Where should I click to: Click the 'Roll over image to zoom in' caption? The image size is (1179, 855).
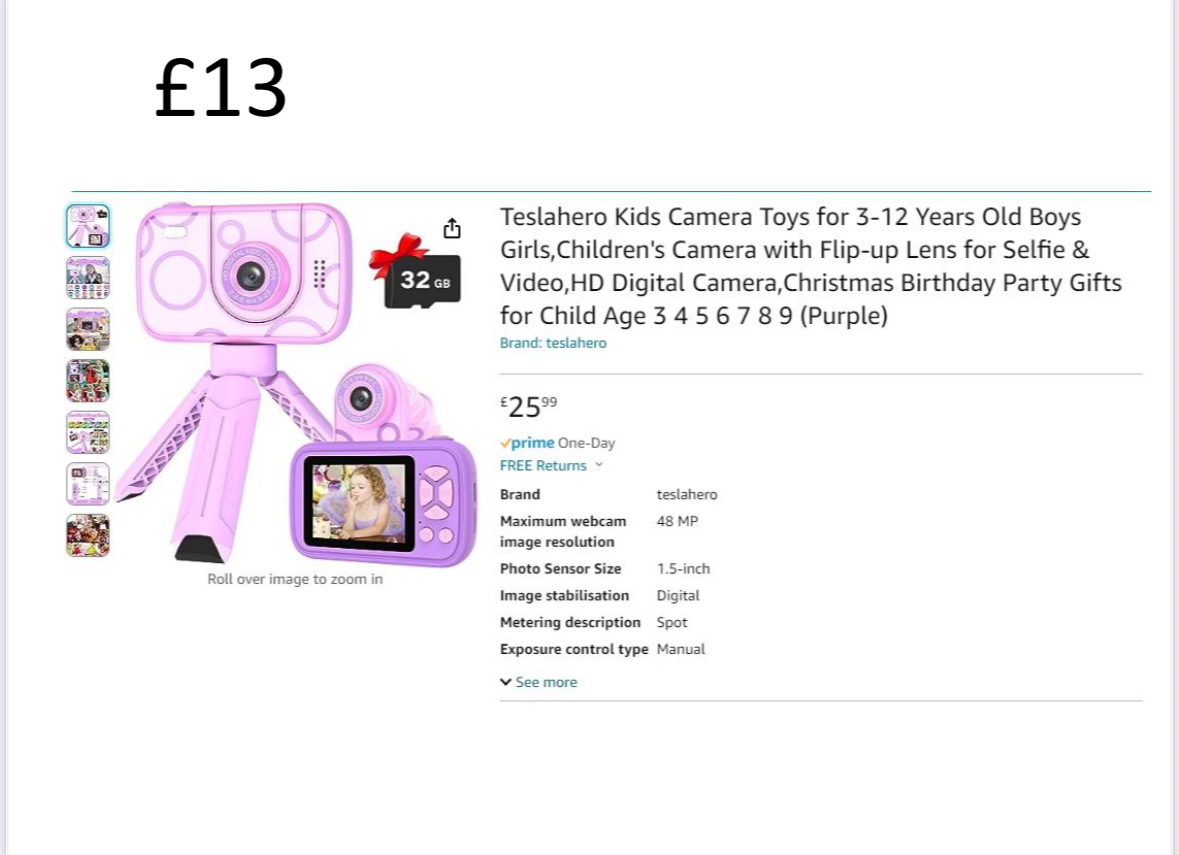click(295, 579)
